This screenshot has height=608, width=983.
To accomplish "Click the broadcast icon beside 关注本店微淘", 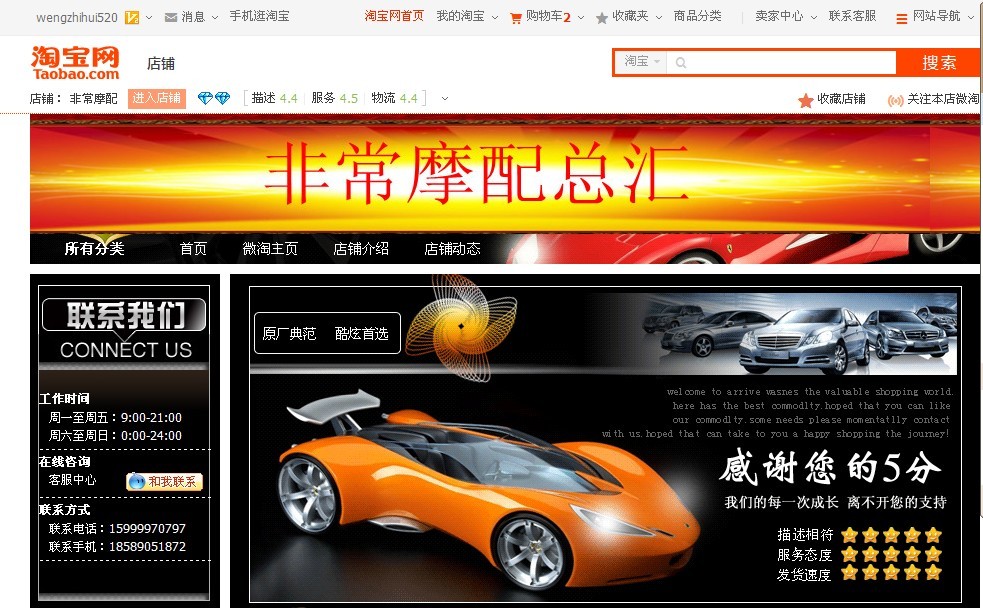I will pos(895,100).
